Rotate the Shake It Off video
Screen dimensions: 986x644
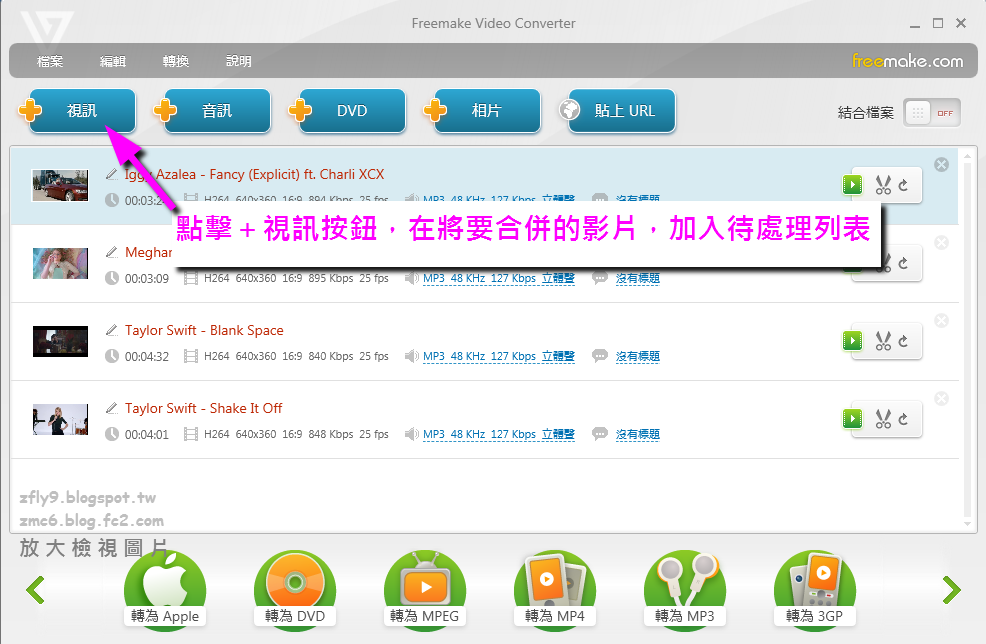(903, 419)
